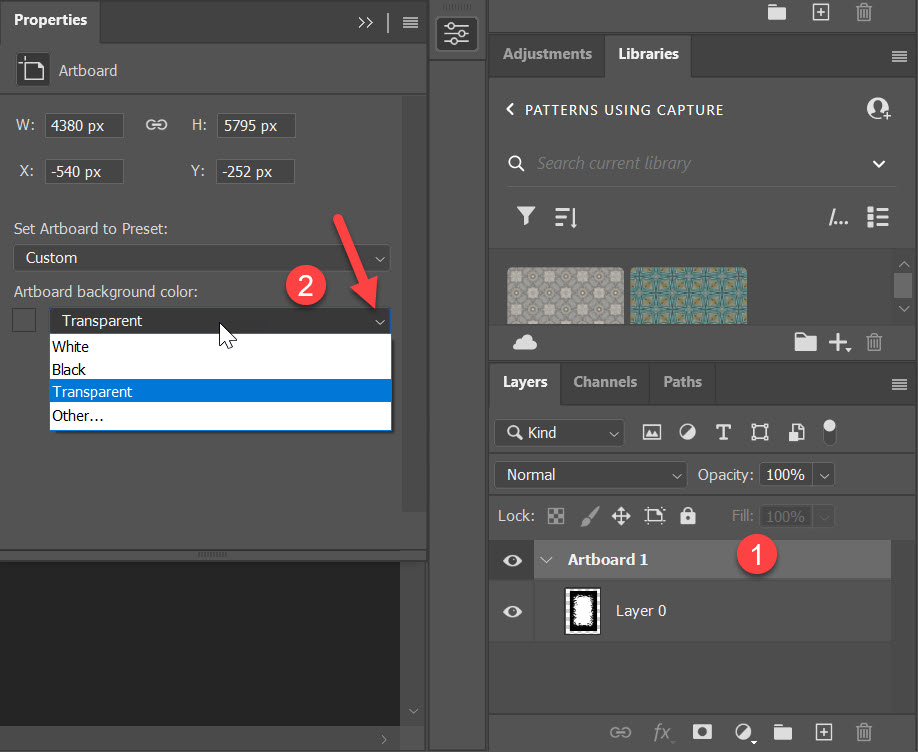Viewport: 918px width, 752px height.
Task: Add a layer mask from the Layers panel bottom
Action: click(701, 733)
